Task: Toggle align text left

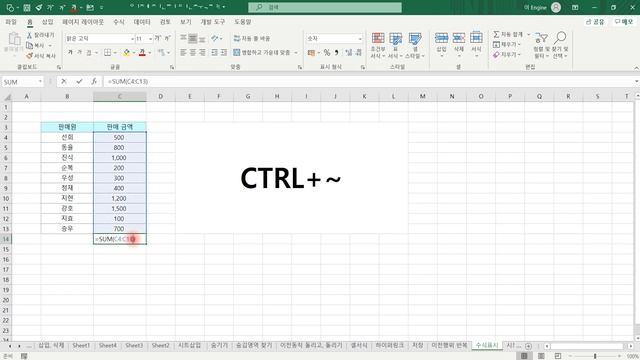Action: click(x=184, y=53)
